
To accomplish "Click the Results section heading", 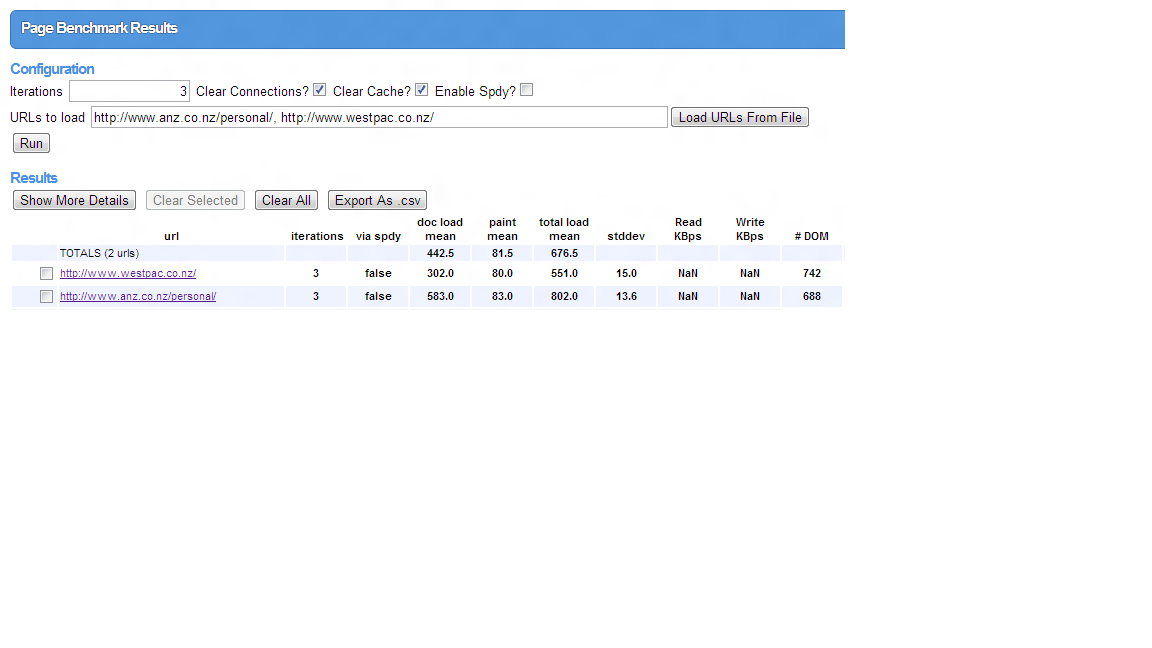I will pyautogui.click(x=34, y=179).
